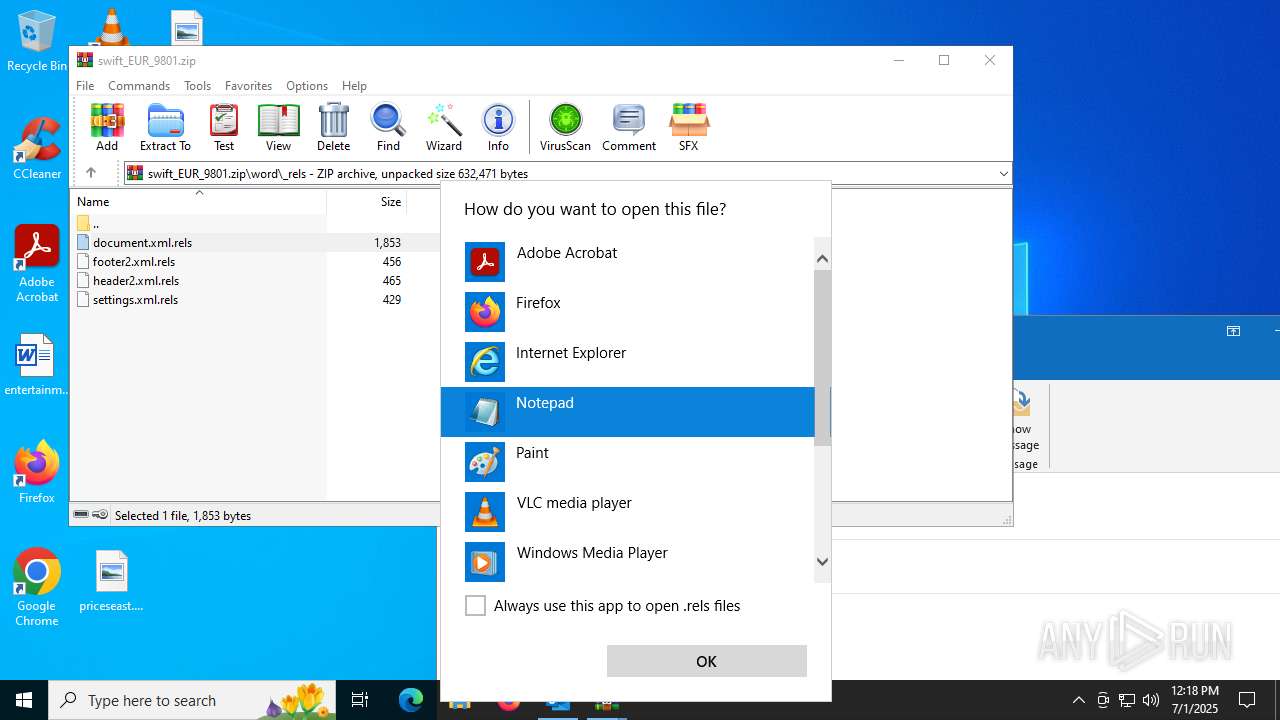Select Notepad in the app list
Image resolution: width=1280 pixels, height=720 pixels.
point(628,412)
